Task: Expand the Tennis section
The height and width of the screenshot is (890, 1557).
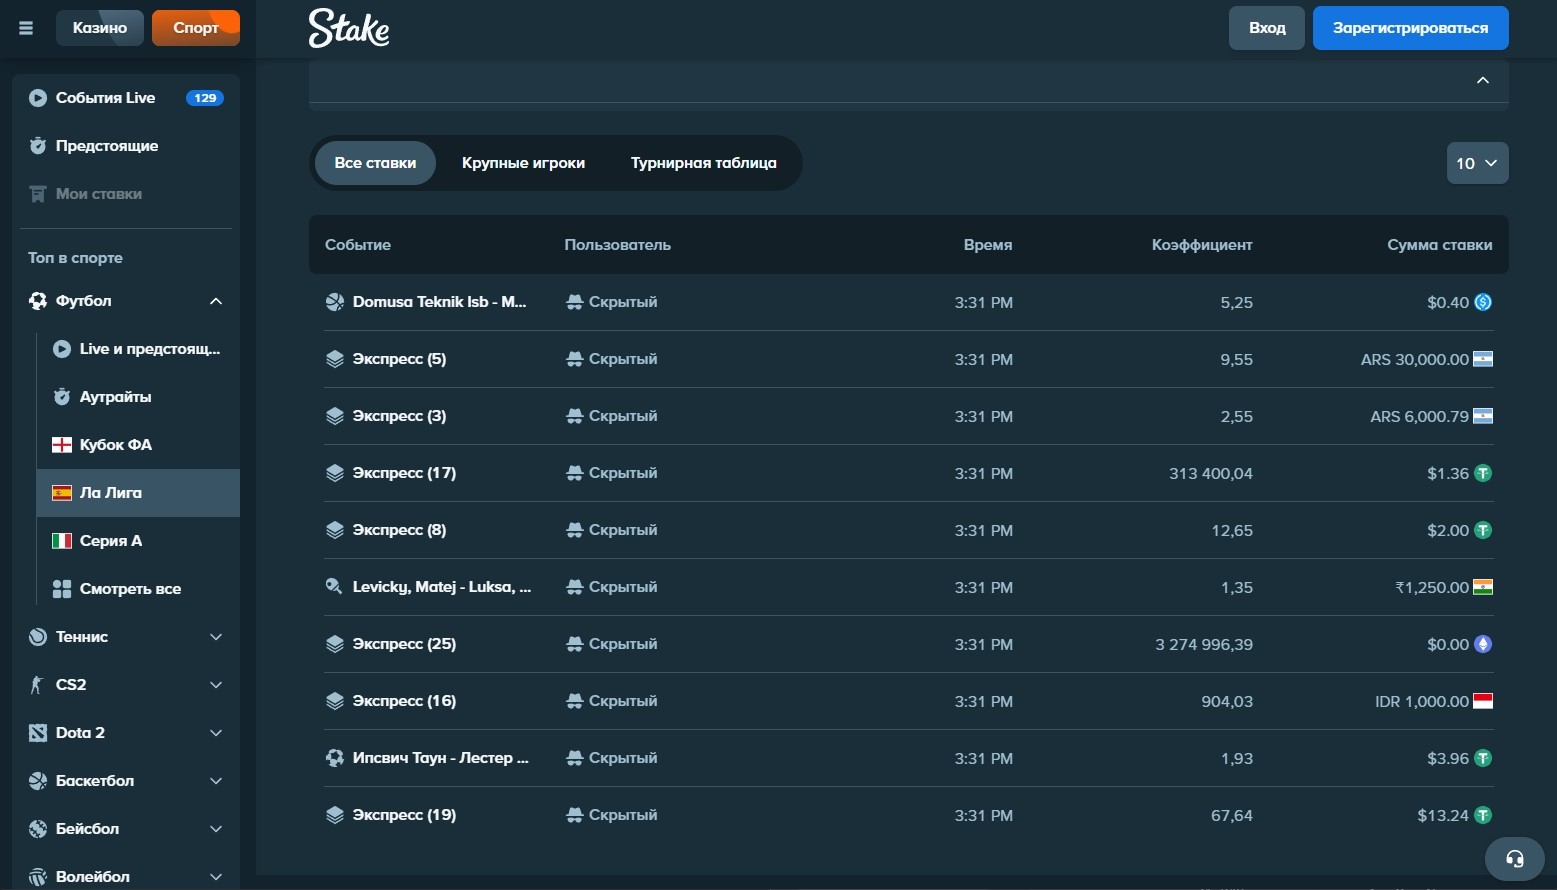Action: 215,637
